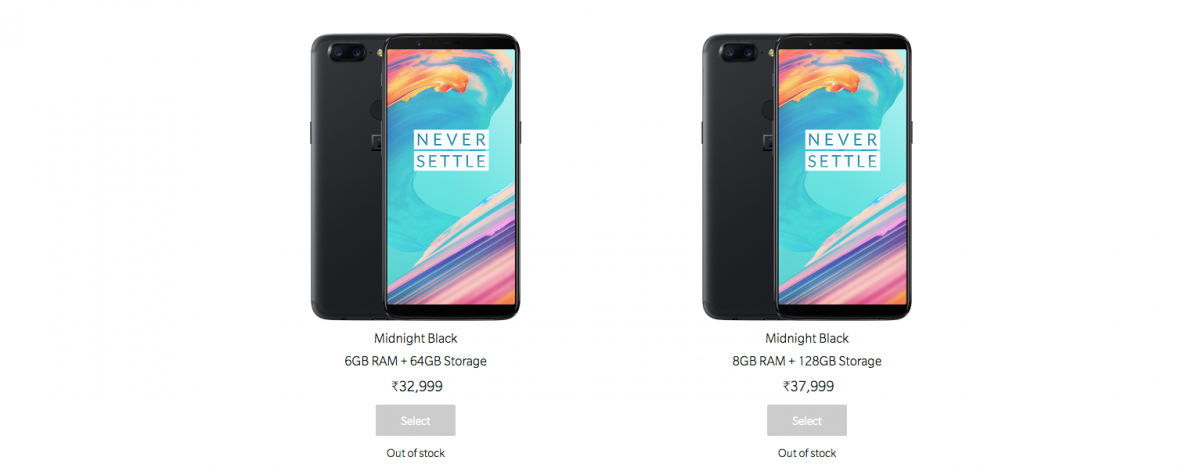Open the left phone product image
Viewport: 1200px width, 468px height.
pos(416,176)
